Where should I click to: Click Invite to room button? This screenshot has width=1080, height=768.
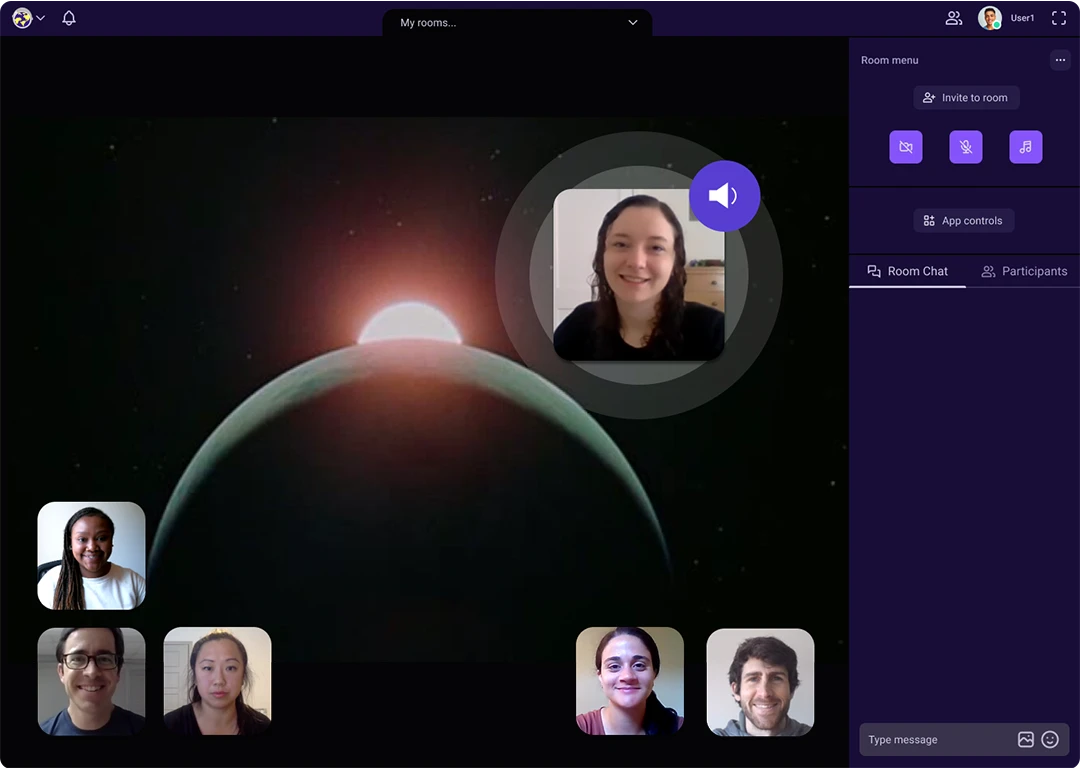coord(966,98)
